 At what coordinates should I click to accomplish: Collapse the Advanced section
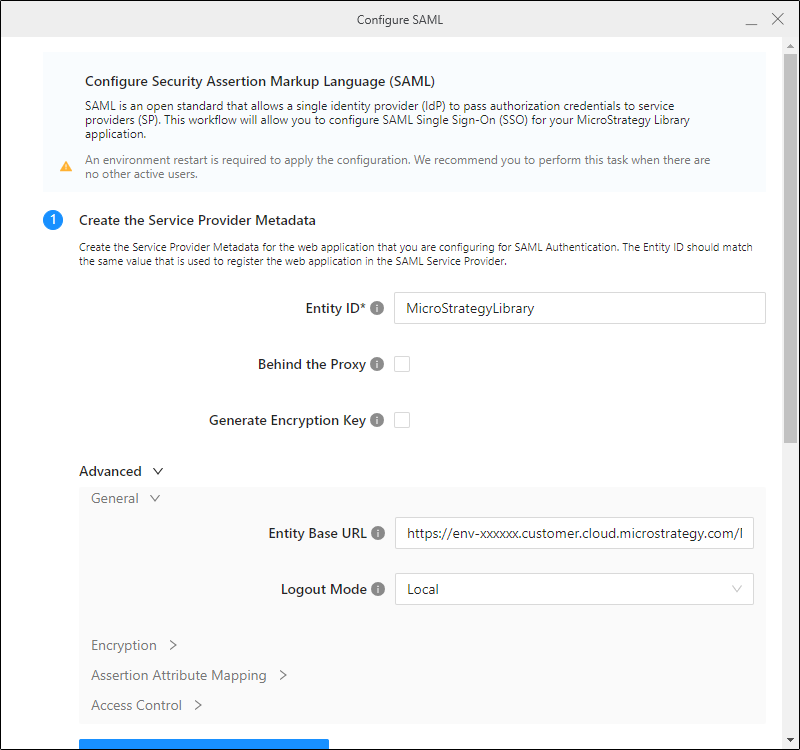click(x=120, y=471)
